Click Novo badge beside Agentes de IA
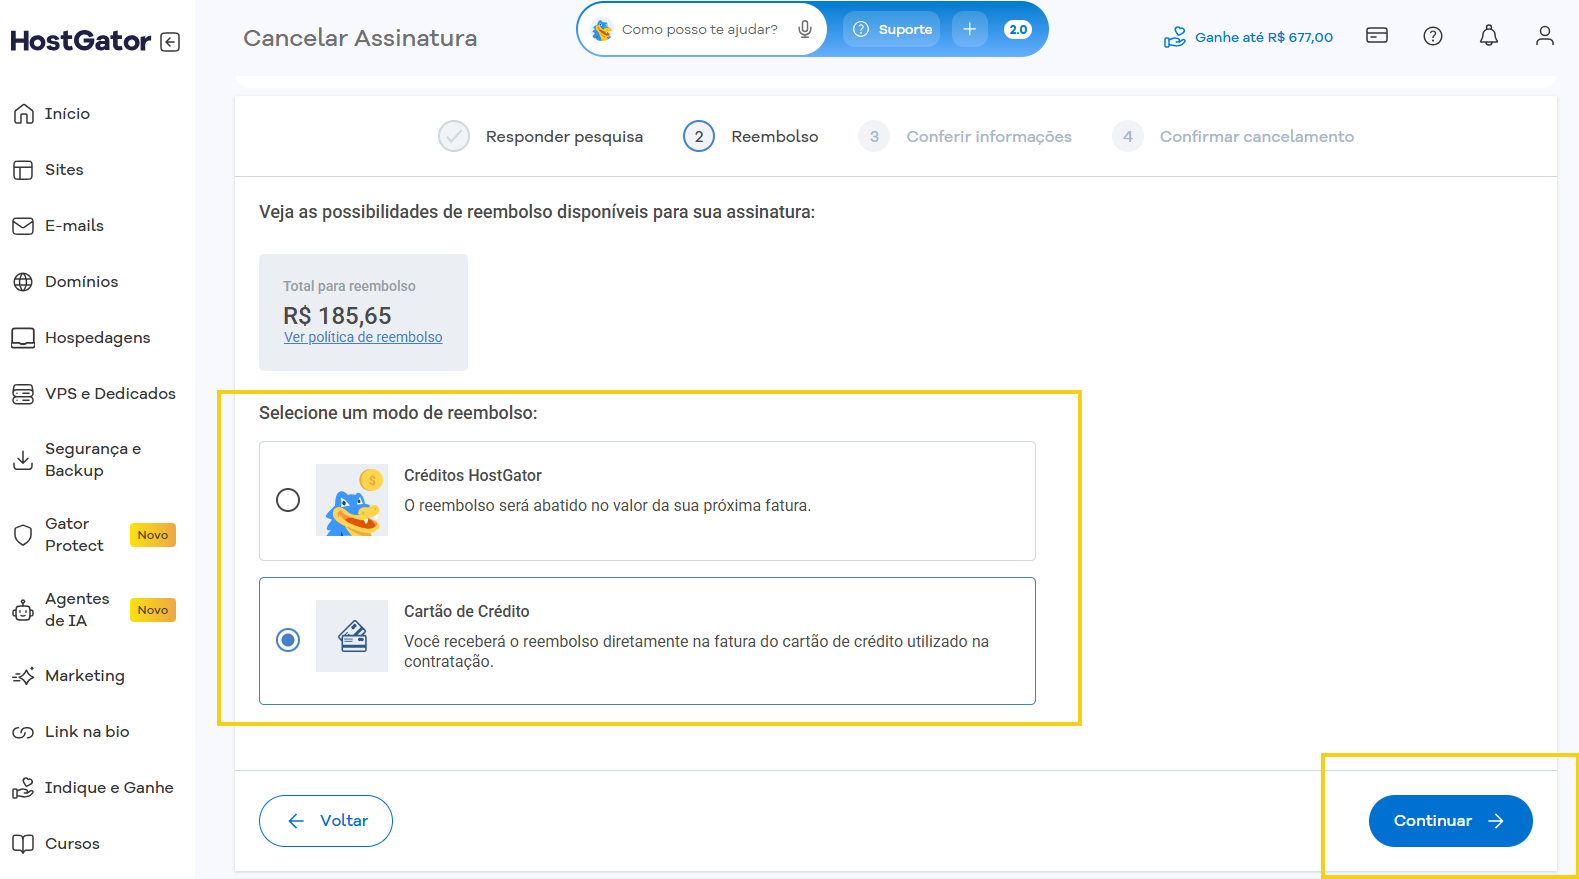This screenshot has height=879, width=1579. click(153, 610)
